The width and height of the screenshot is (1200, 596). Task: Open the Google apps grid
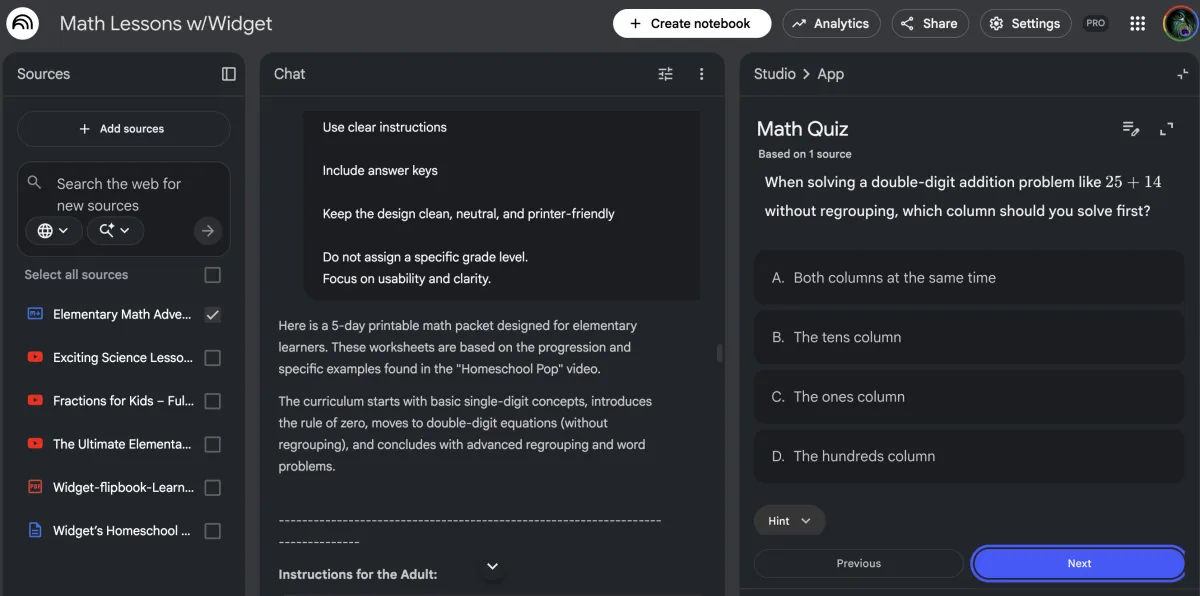(1137, 24)
